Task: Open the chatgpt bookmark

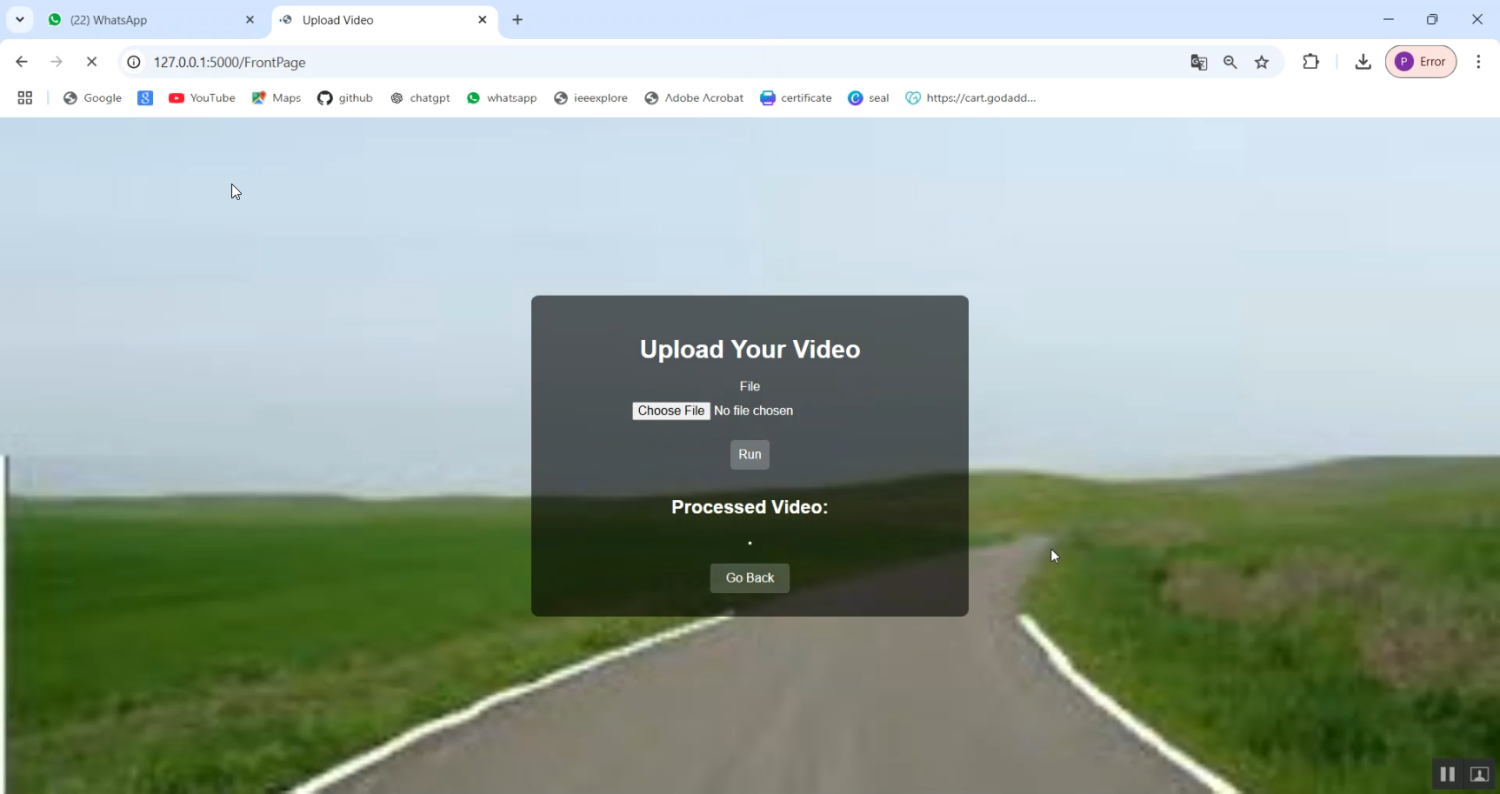Action: [x=420, y=98]
